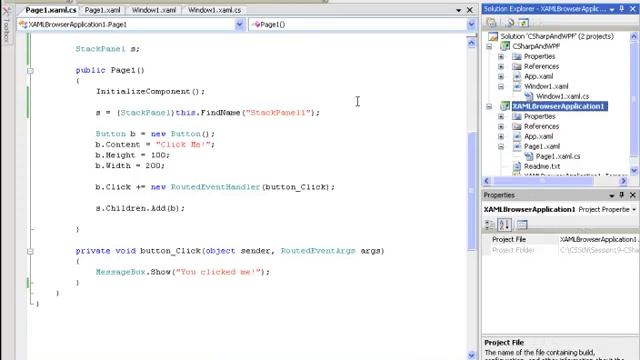Screen dimensions: 640x360
Task: Select References folder of XAMLBrowserApplication1
Action: [x=541, y=126]
